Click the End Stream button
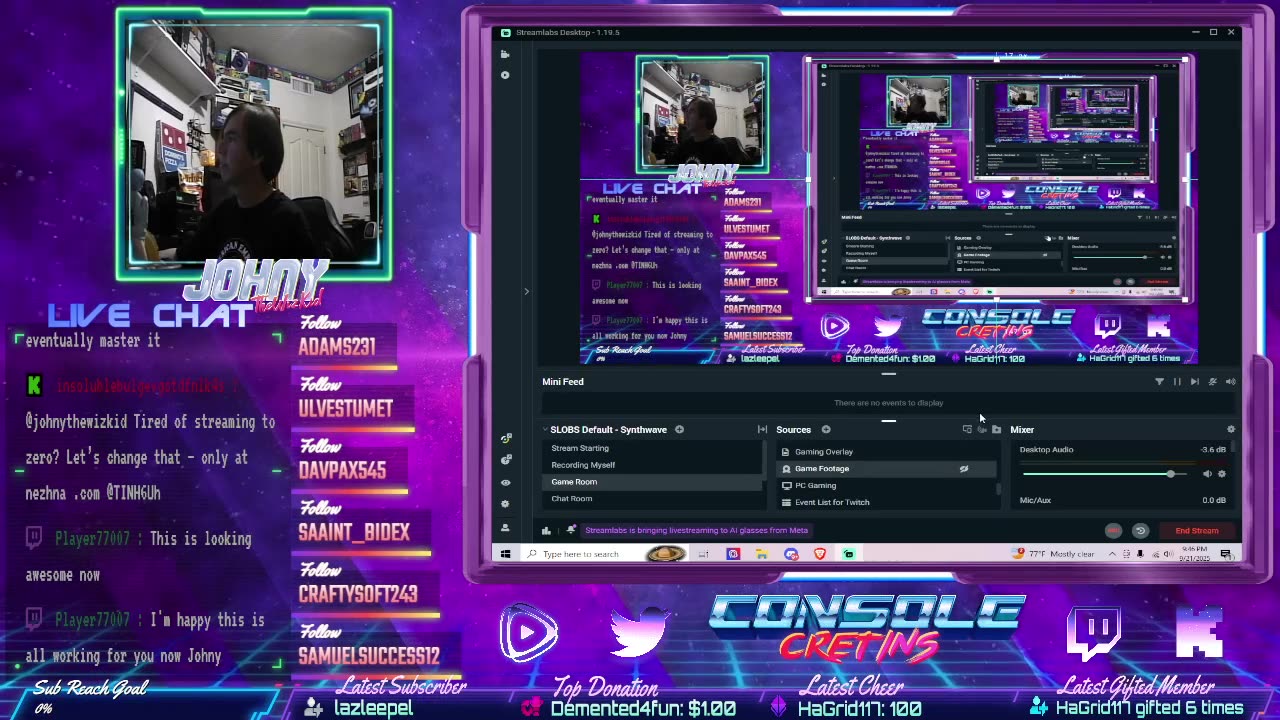 click(1197, 531)
